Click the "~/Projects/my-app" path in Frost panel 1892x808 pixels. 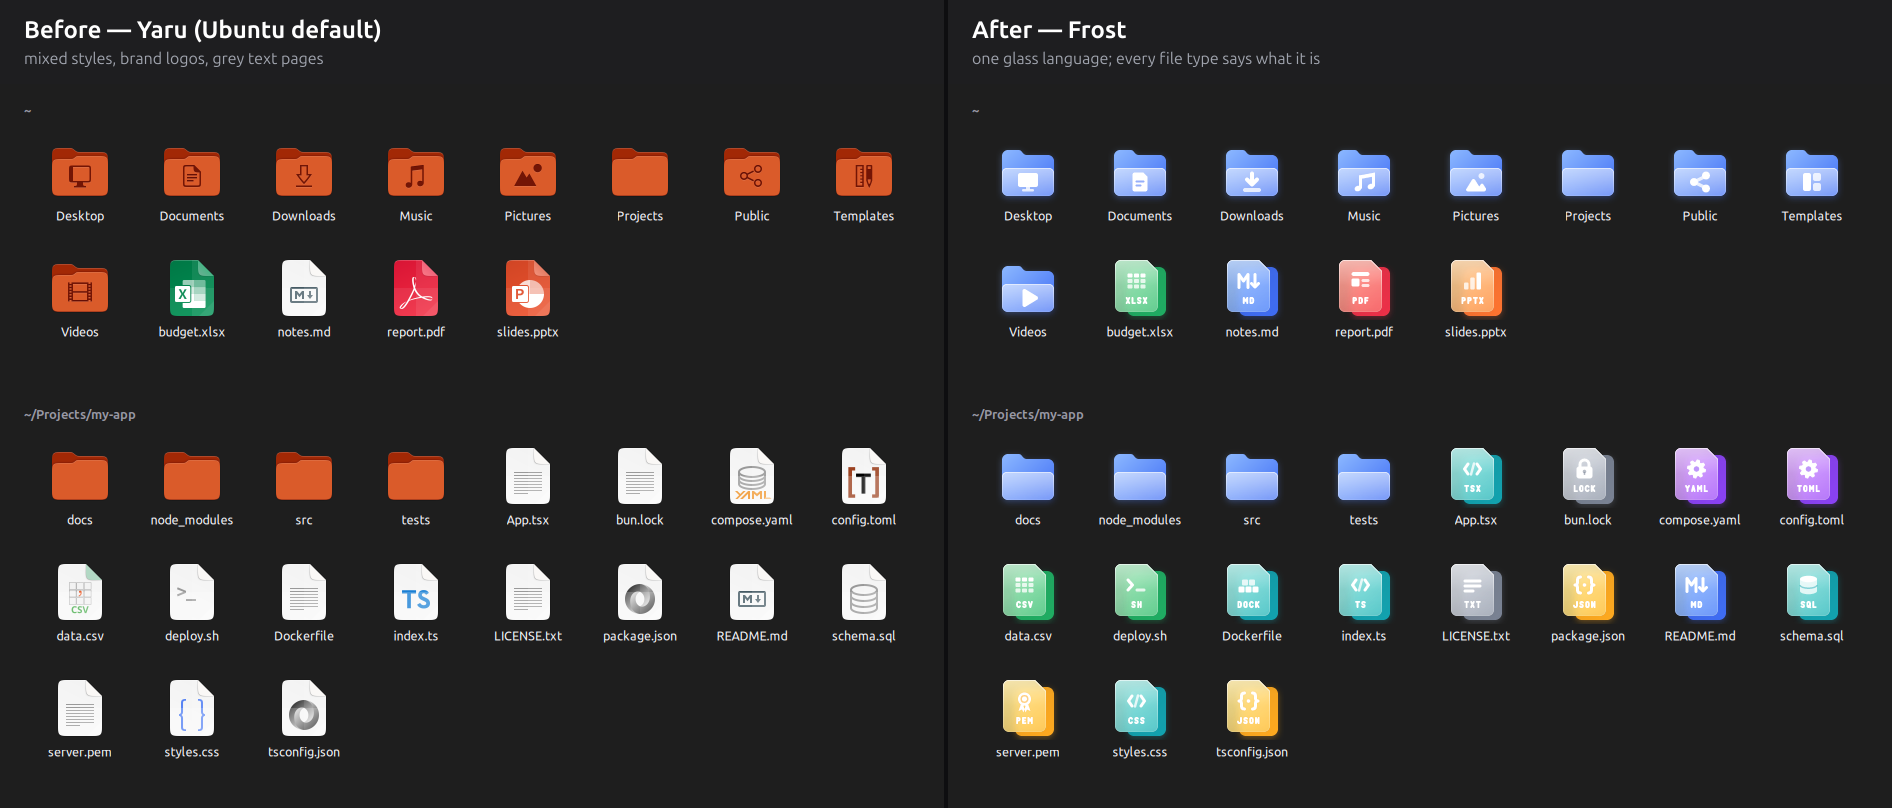pos(1028,414)
